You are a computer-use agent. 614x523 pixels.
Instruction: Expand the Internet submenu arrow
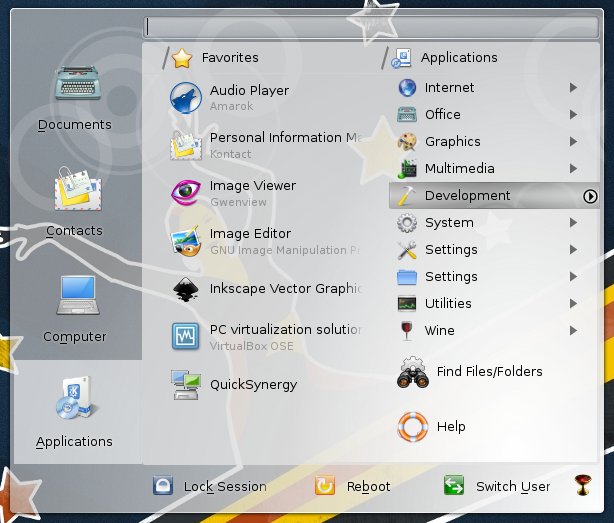pos(573,87)
